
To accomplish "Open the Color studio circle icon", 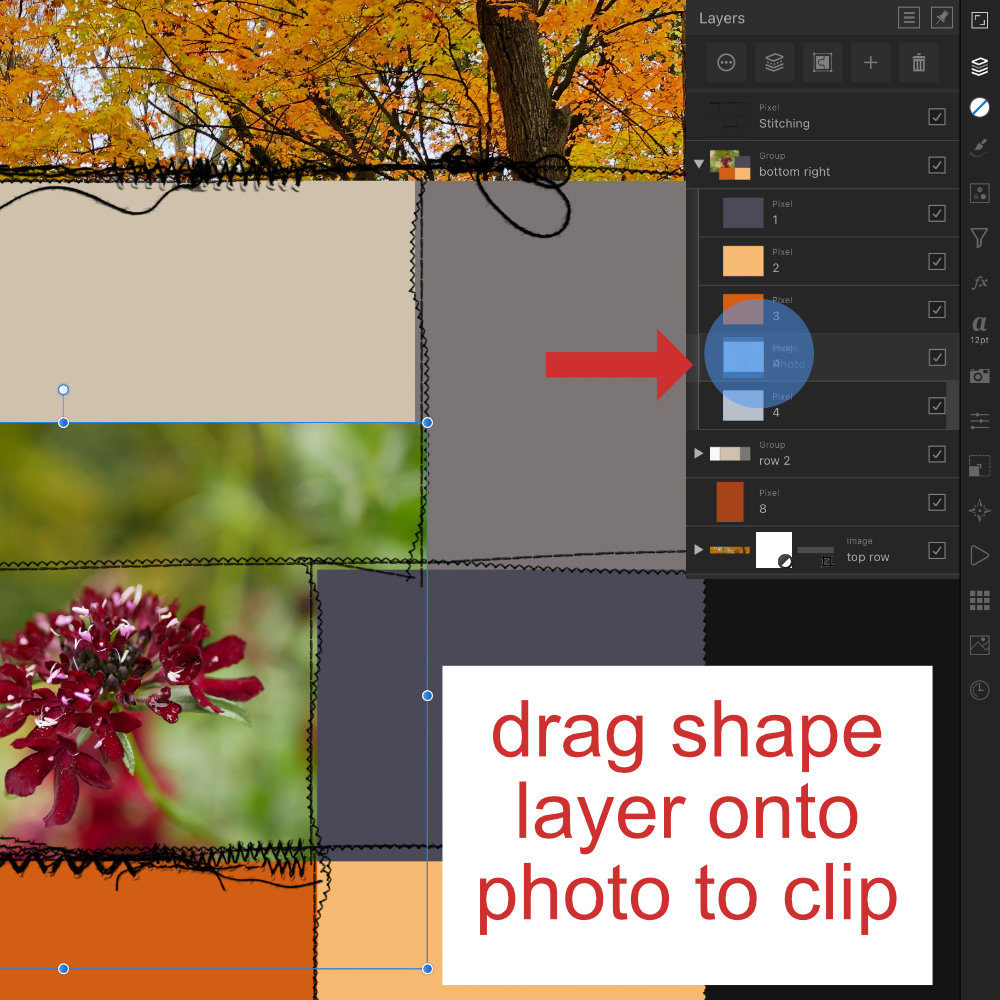I will coord(980,107).
